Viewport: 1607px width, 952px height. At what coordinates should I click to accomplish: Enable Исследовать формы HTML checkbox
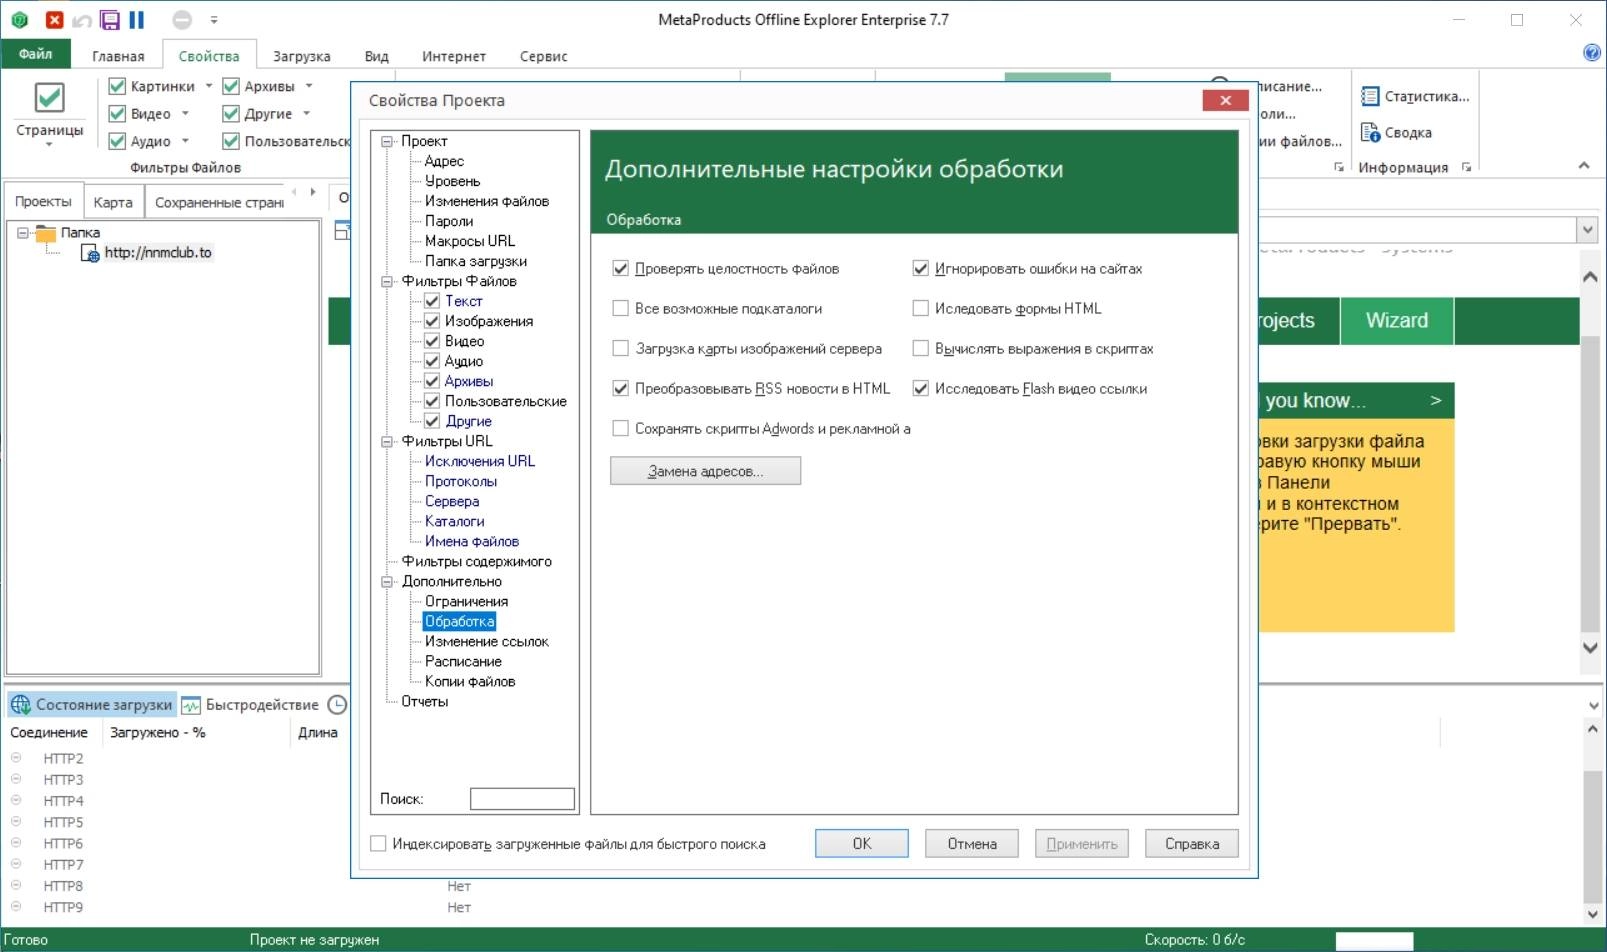tap(920, 308)
